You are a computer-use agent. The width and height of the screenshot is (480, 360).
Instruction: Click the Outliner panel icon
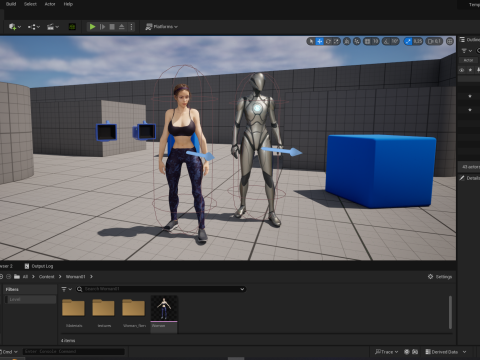[462, 40]
